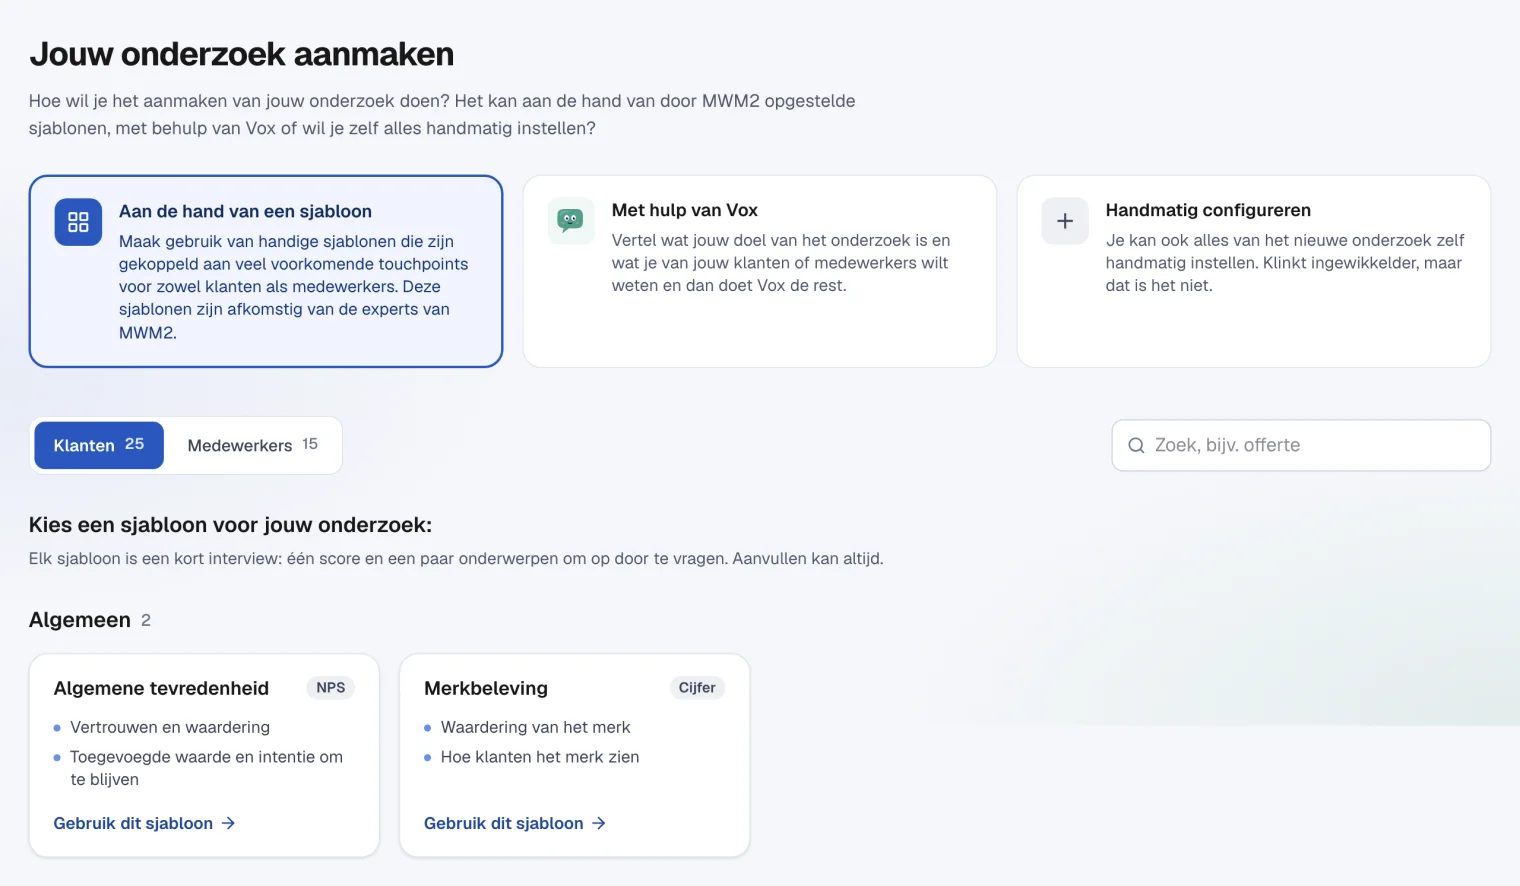
Task: Click the 'Hoe klanten het merk zien' bullet
Action: tap(540, 757)
